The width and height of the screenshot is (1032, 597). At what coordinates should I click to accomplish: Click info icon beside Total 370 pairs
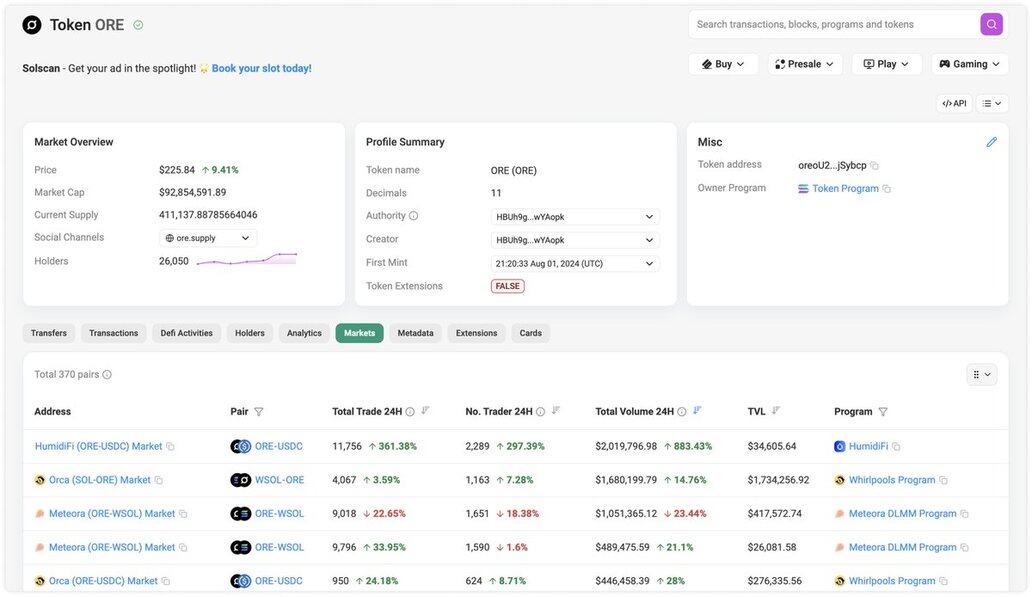pyautogui.click(x=107, y=375)
